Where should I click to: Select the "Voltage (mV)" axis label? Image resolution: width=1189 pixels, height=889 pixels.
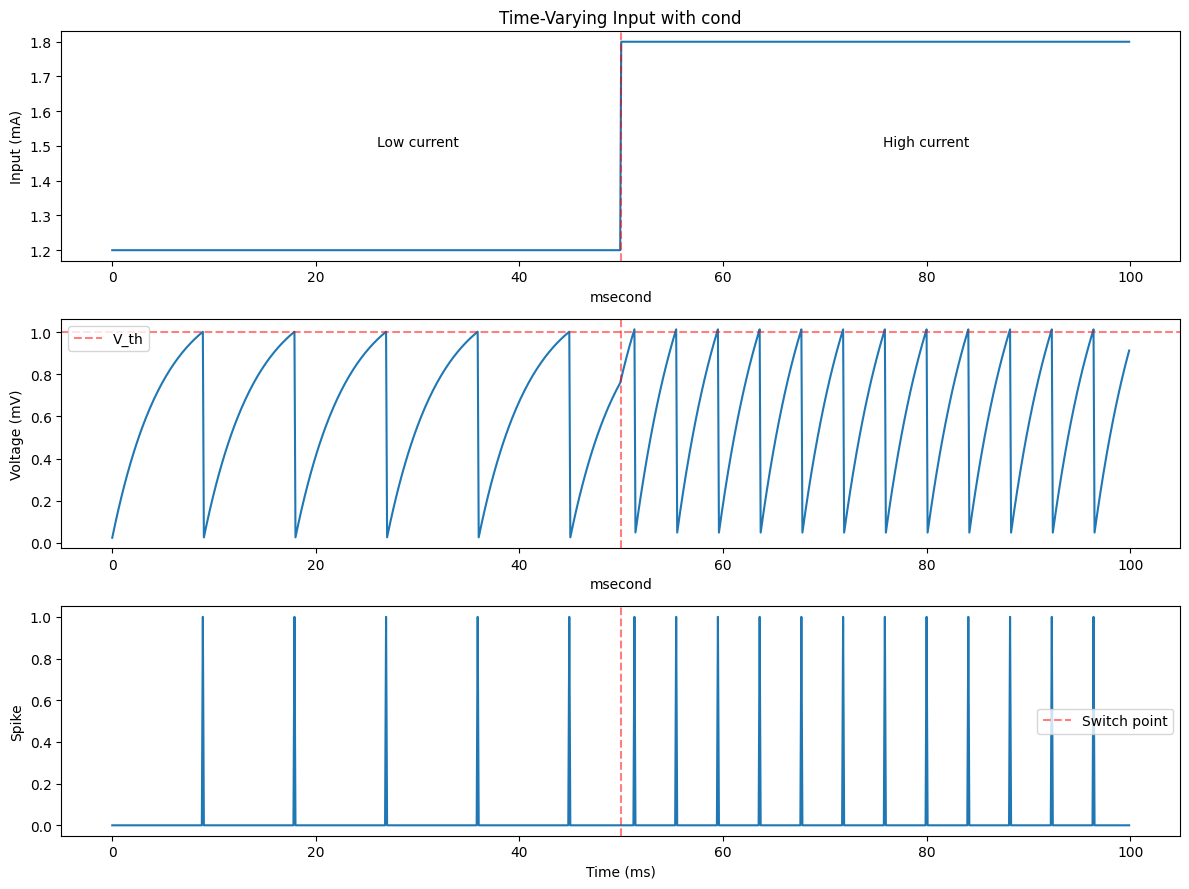coord(15,435)
